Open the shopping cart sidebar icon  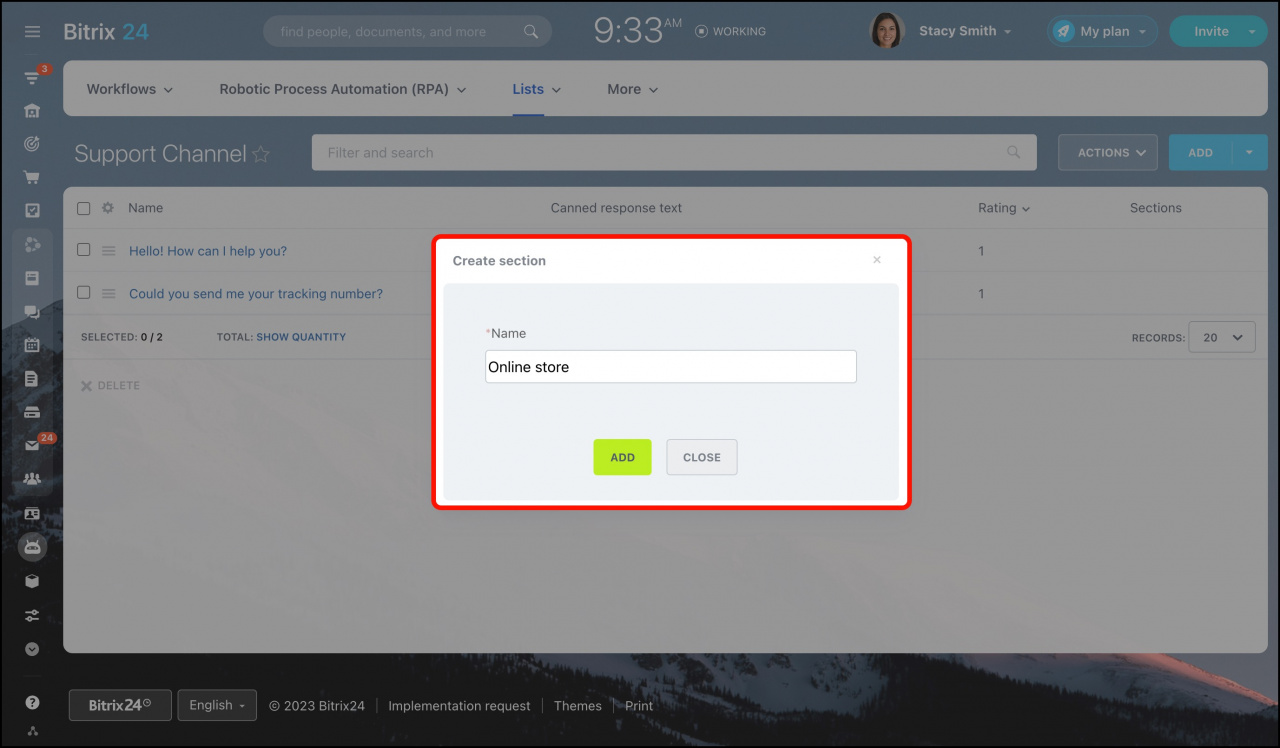[32, 177]
